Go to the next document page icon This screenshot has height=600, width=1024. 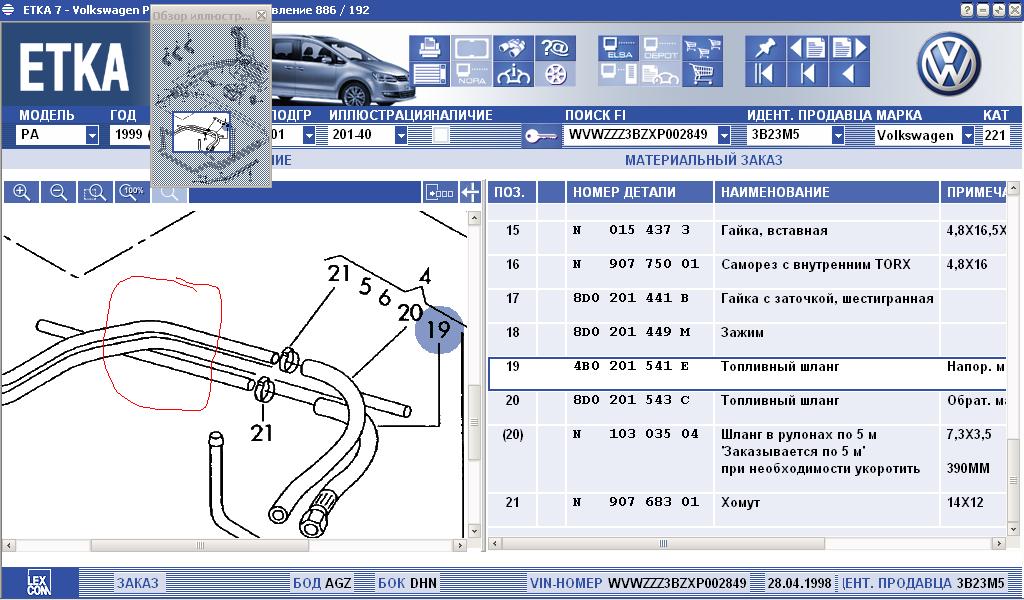coord(849,48)
